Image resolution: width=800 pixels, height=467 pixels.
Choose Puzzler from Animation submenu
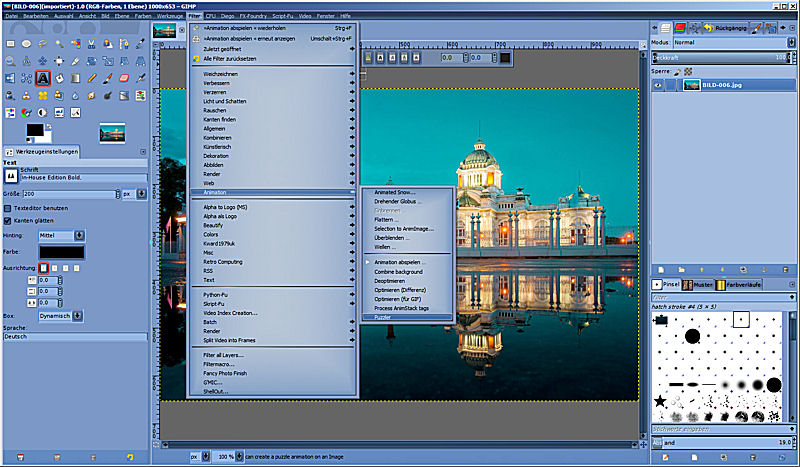click(x=407, y=317)
